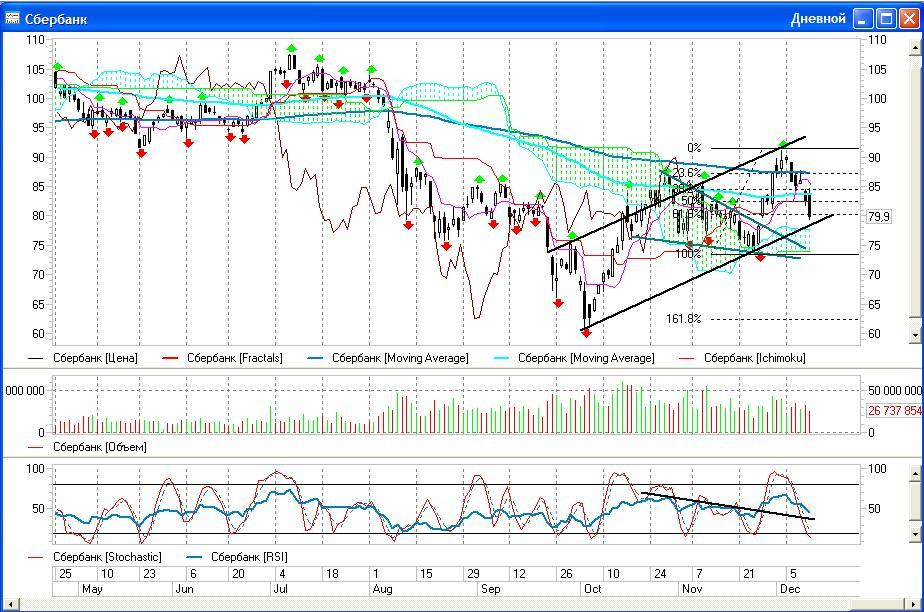
Task: Click date 29 on the time axis
Action: [x=473, y=574]
